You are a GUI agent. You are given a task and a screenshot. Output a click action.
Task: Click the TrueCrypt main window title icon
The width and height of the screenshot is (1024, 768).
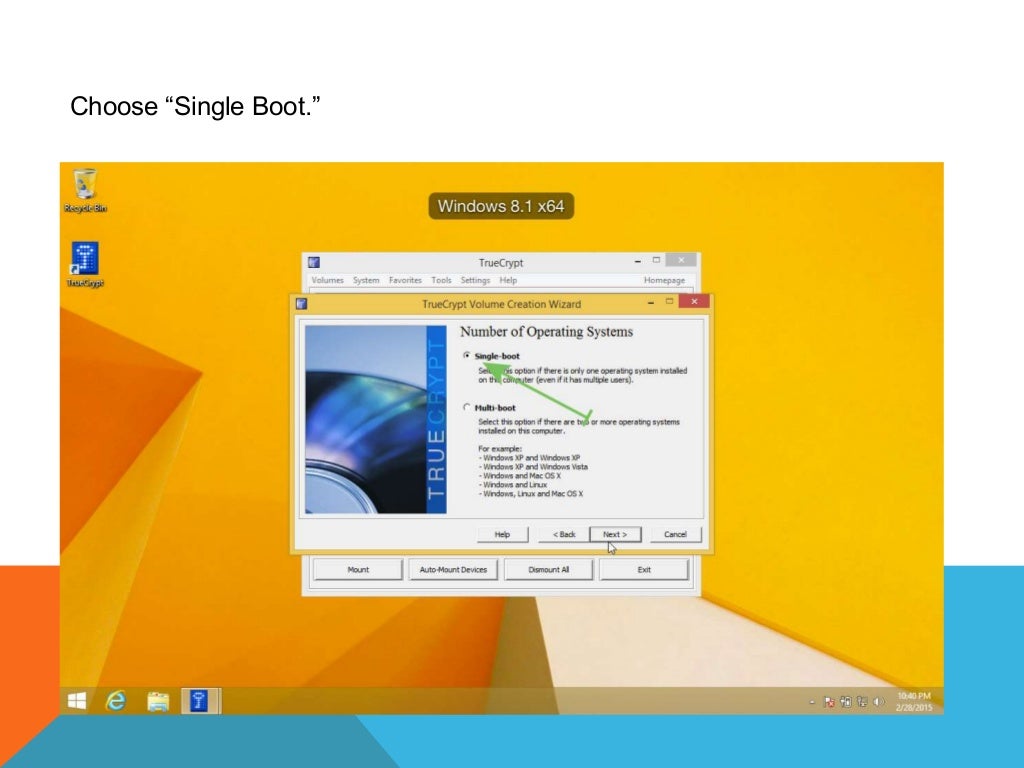coord(313,262)
